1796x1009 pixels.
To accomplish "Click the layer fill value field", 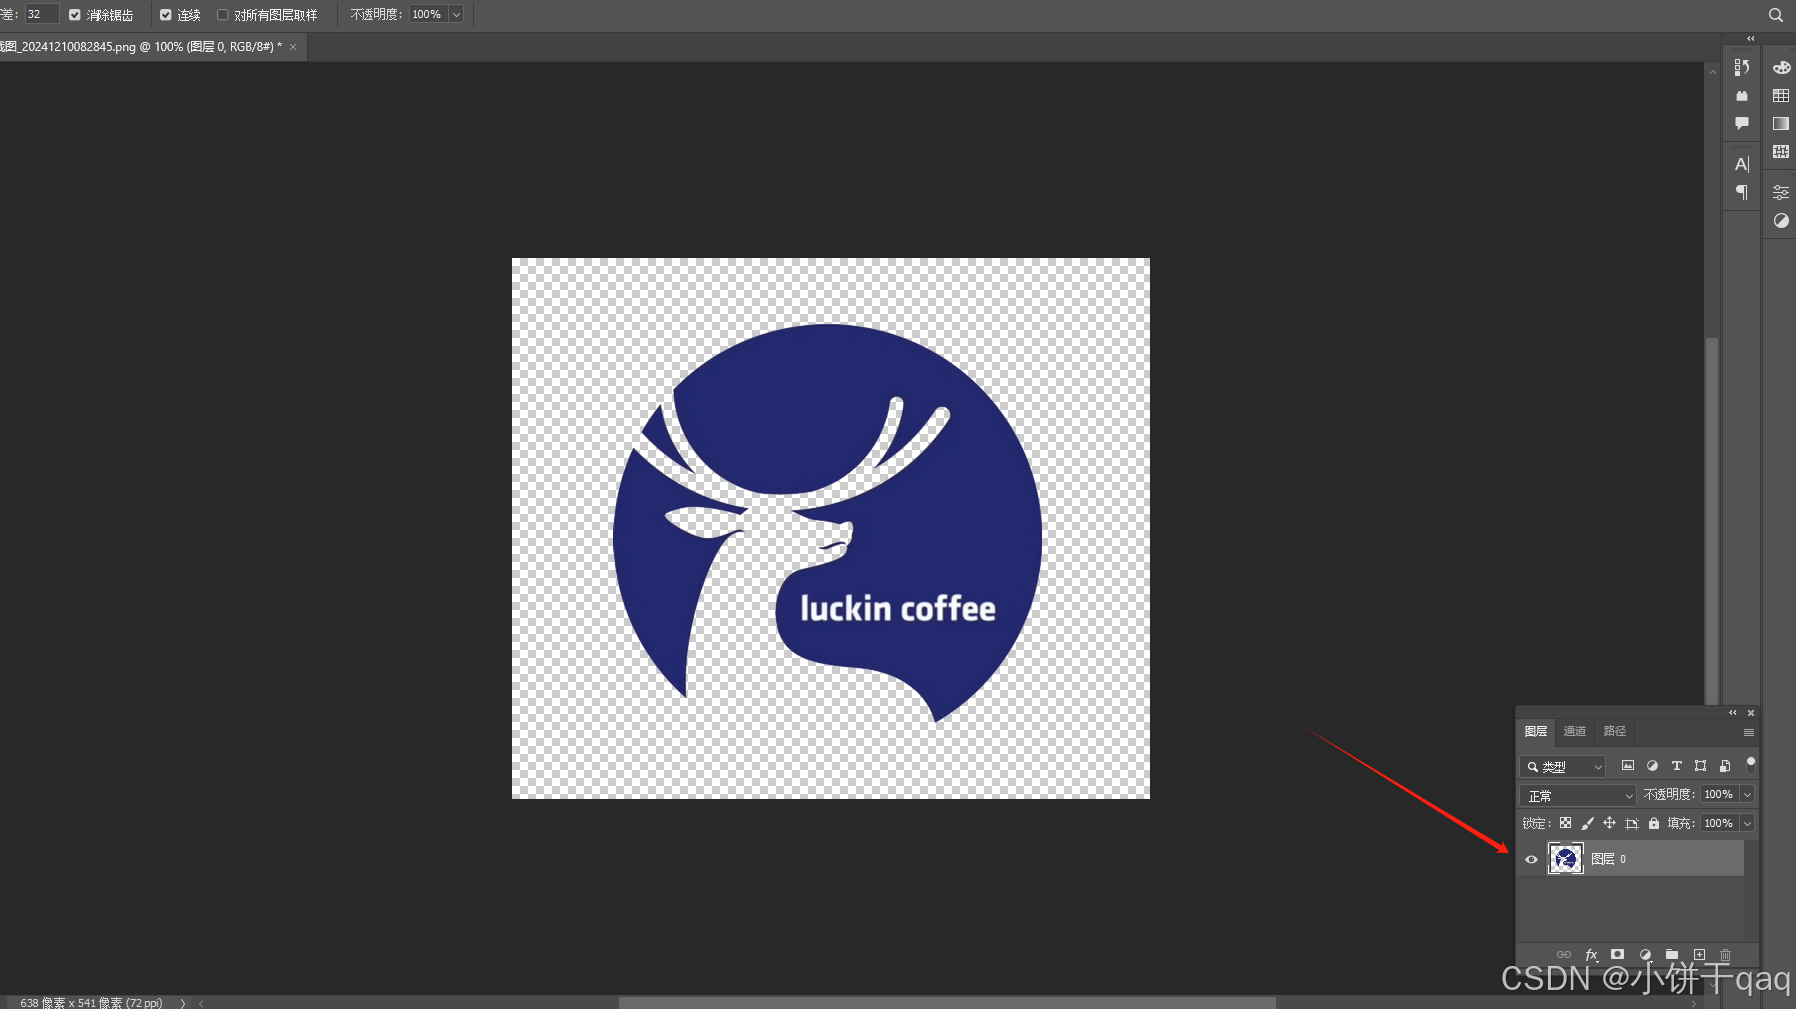I will 1720,824.
